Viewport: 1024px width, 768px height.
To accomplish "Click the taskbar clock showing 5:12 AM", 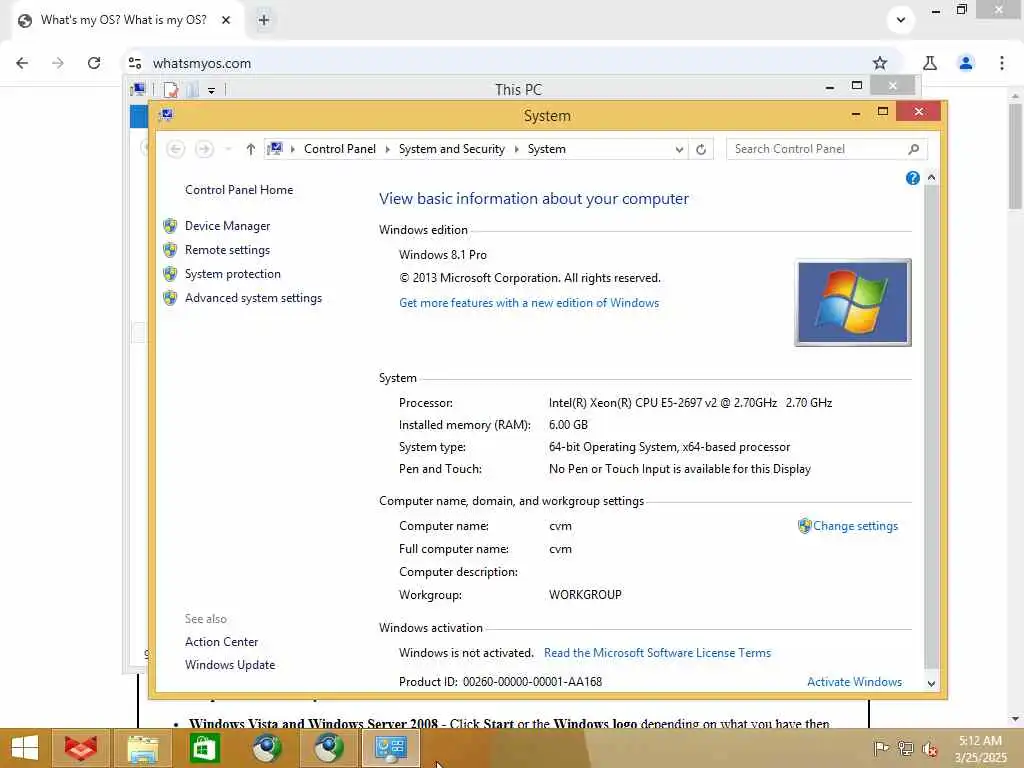I will click(x=980, y=749).
